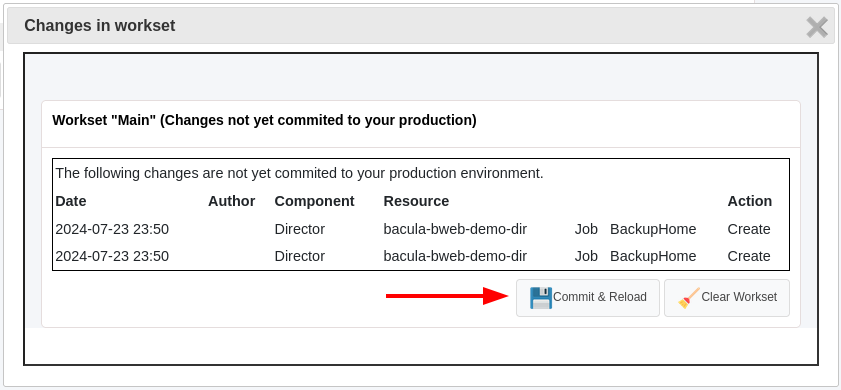The height and width of the screenshot is (390, 841).
Task: Select the Author column header
Action: point(232,201)
